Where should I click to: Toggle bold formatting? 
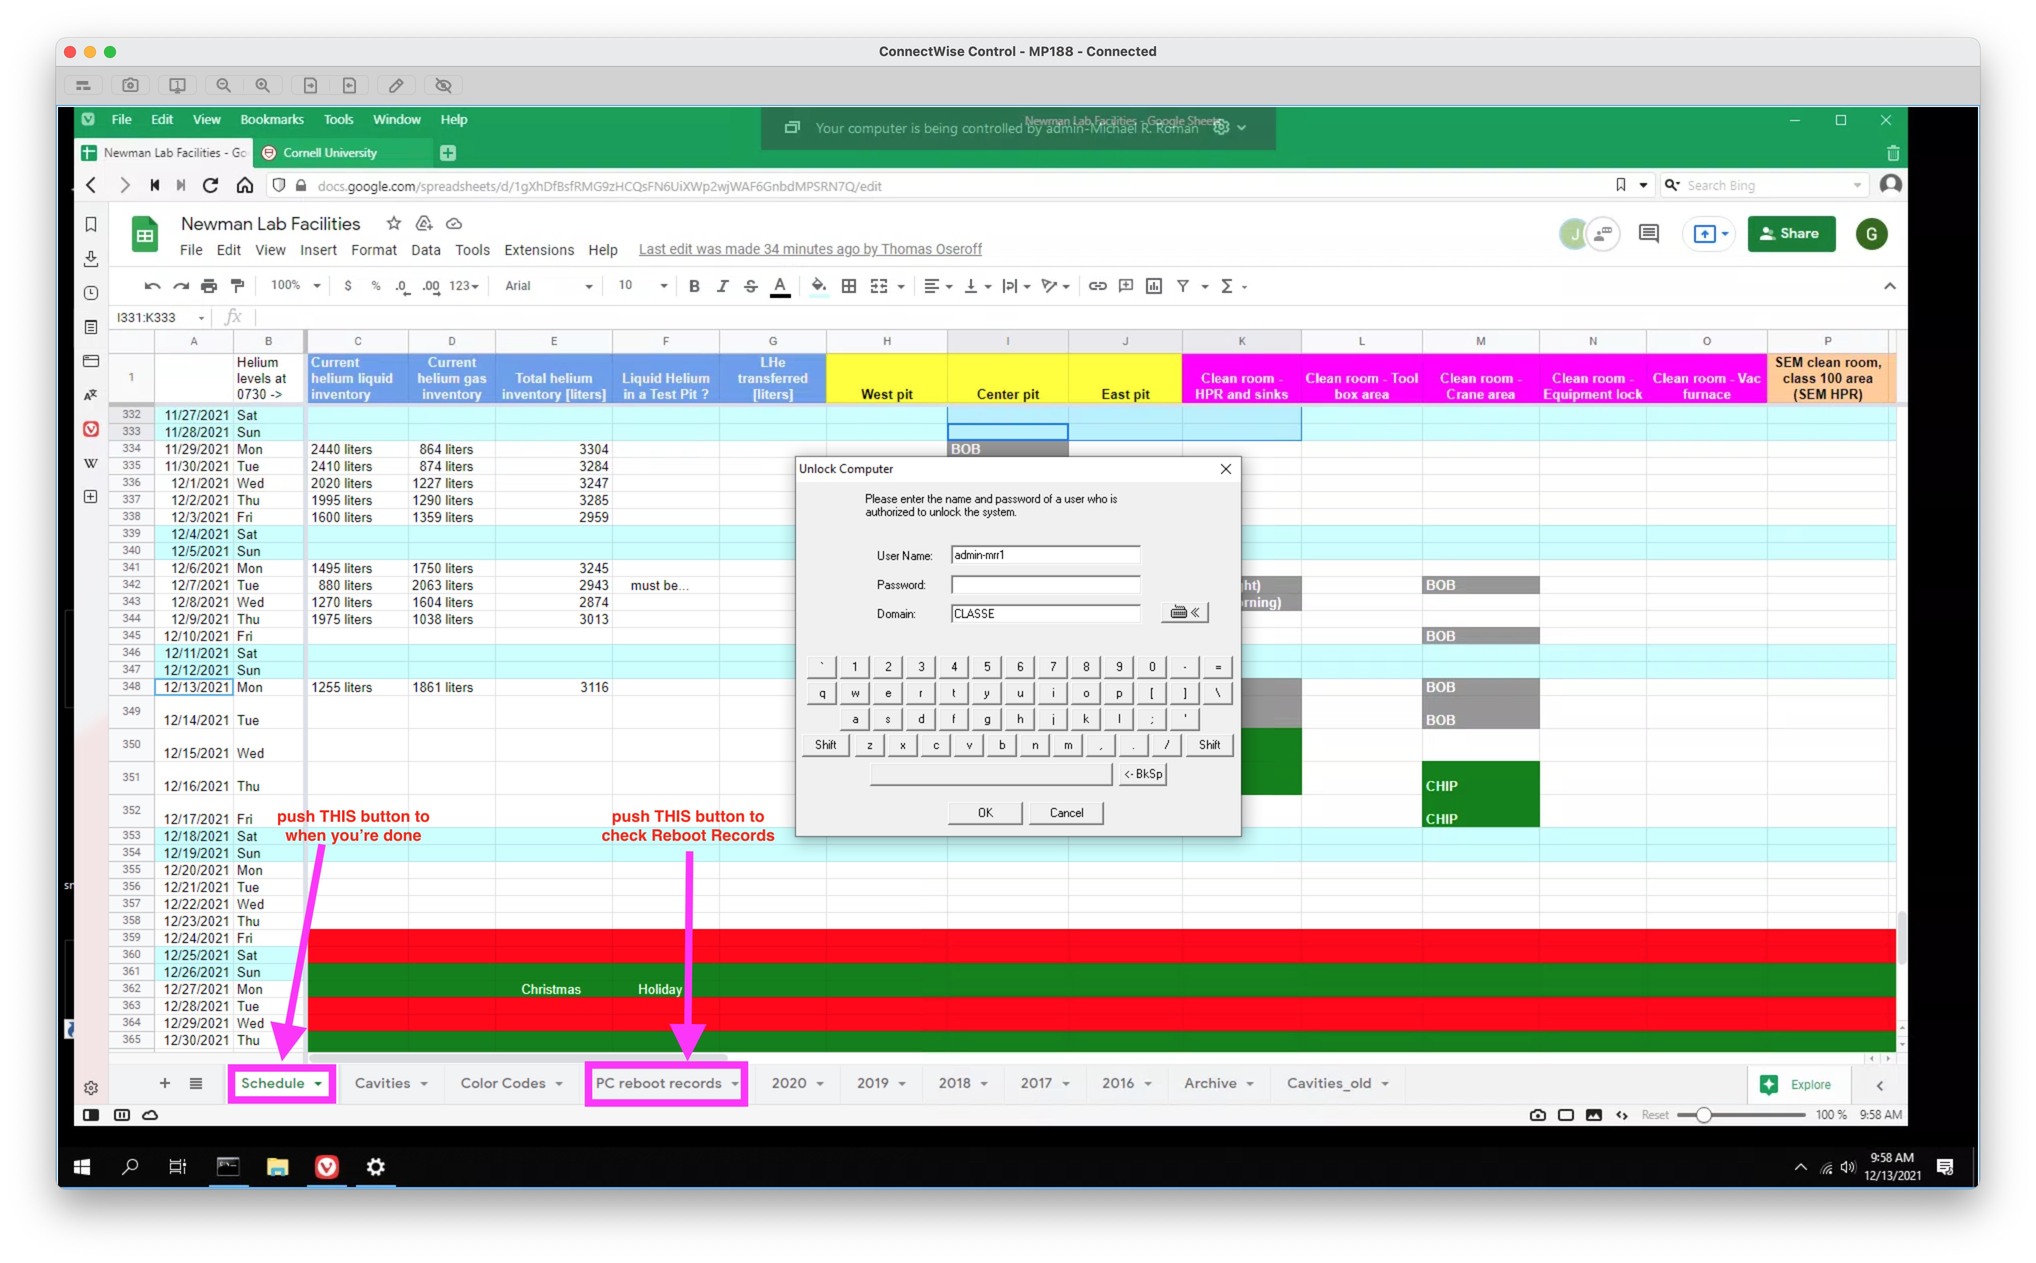pos(694,286)
